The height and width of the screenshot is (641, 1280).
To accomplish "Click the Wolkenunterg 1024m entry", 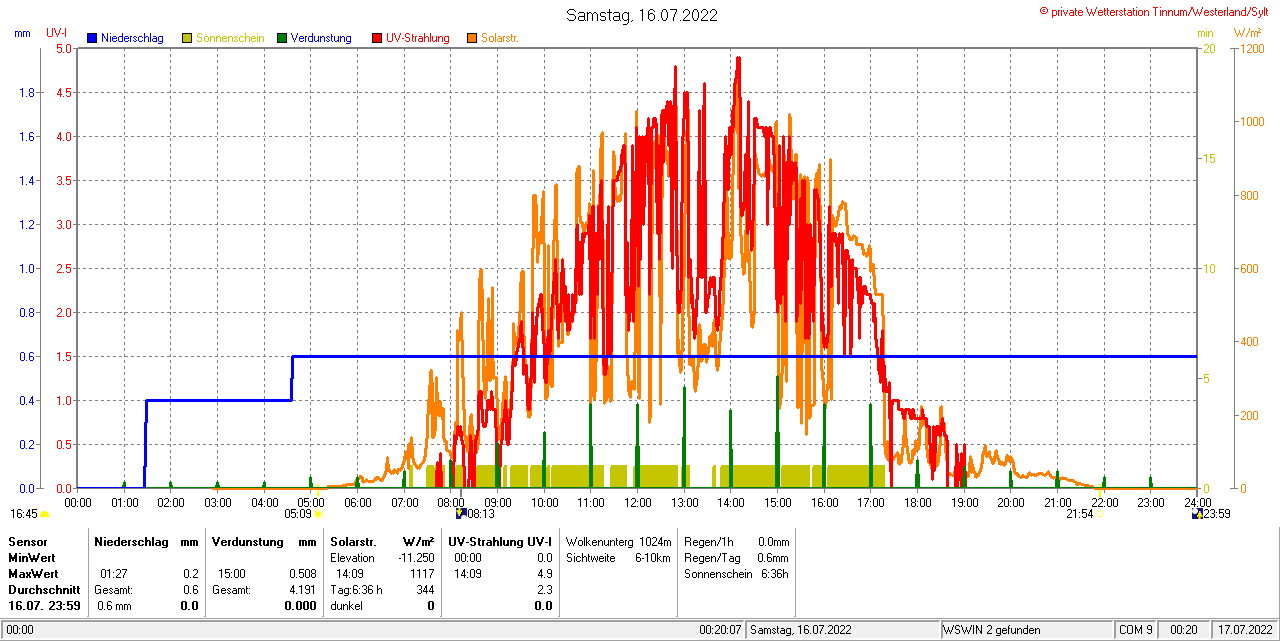I will (618, 541).
